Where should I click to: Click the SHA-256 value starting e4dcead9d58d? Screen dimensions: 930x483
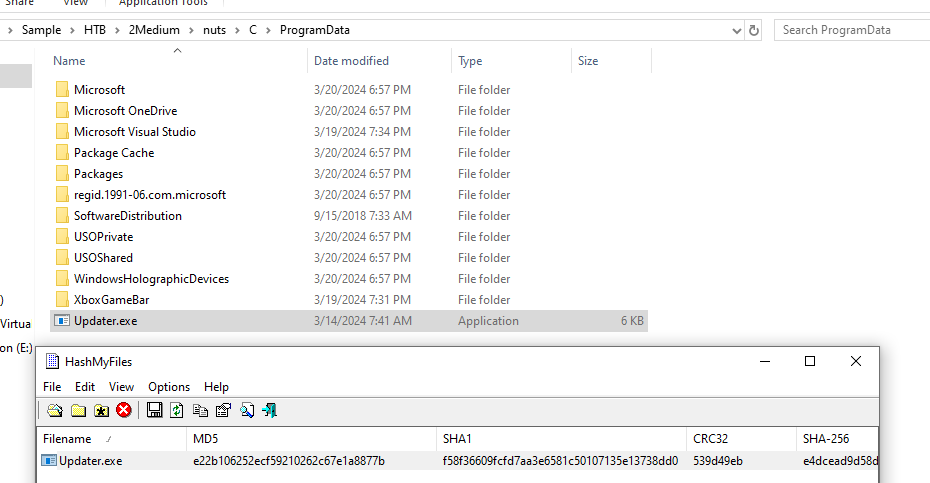click(x=840, y=461)
